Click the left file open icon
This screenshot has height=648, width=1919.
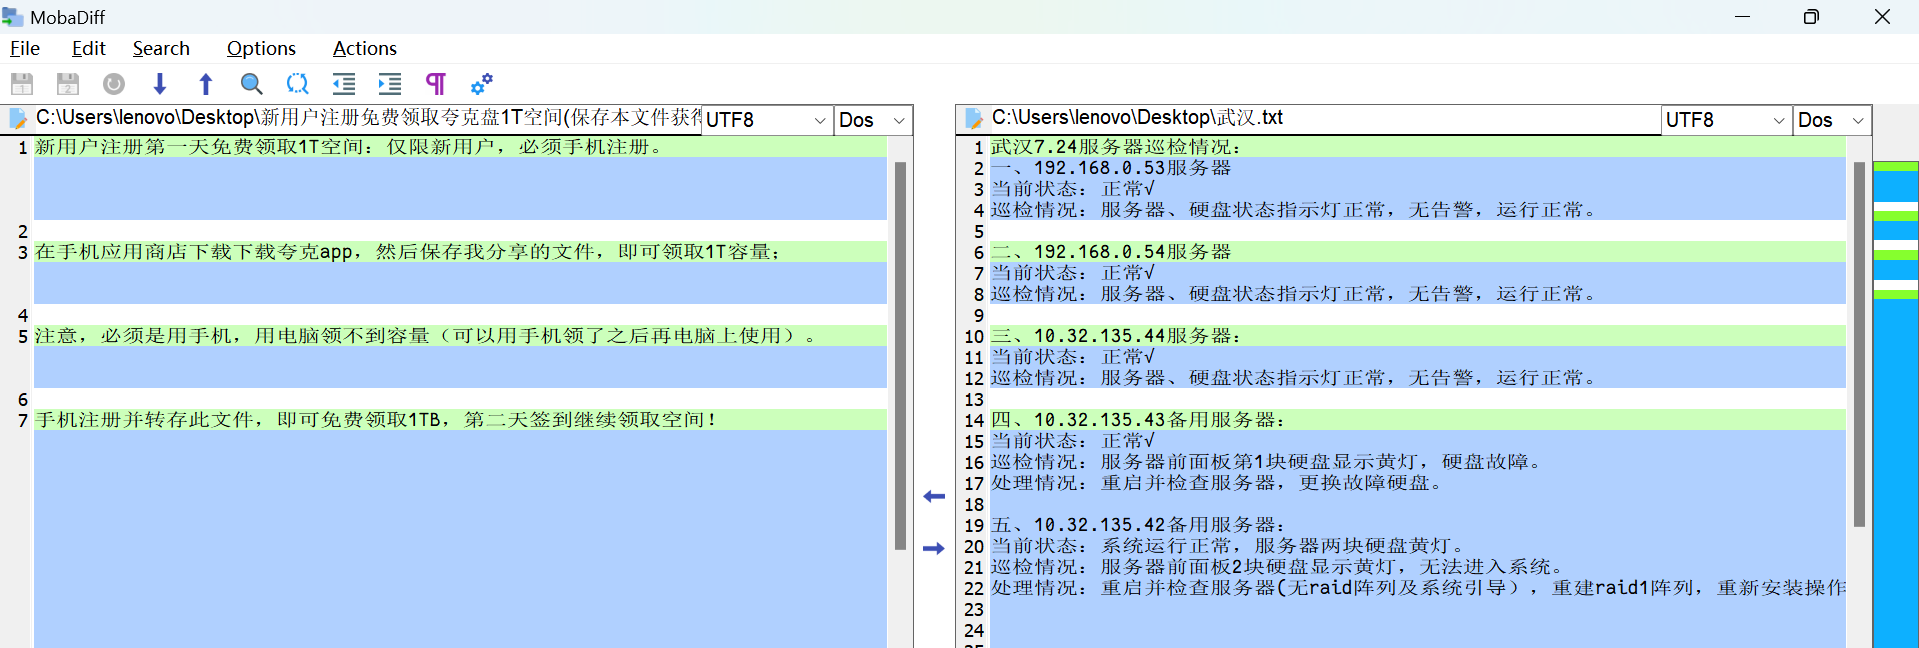pos(18,119)
